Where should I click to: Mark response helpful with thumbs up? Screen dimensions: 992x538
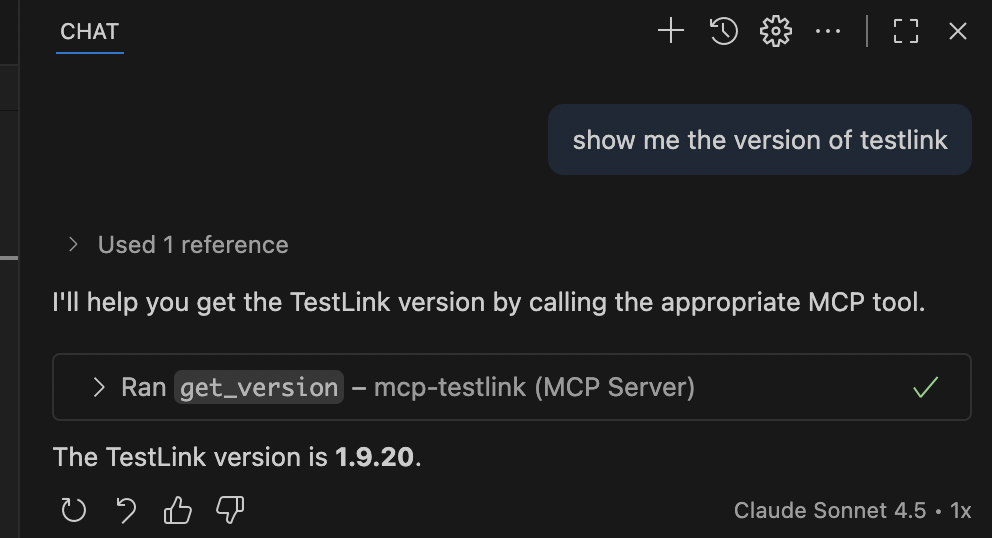[x=178, y=511]
